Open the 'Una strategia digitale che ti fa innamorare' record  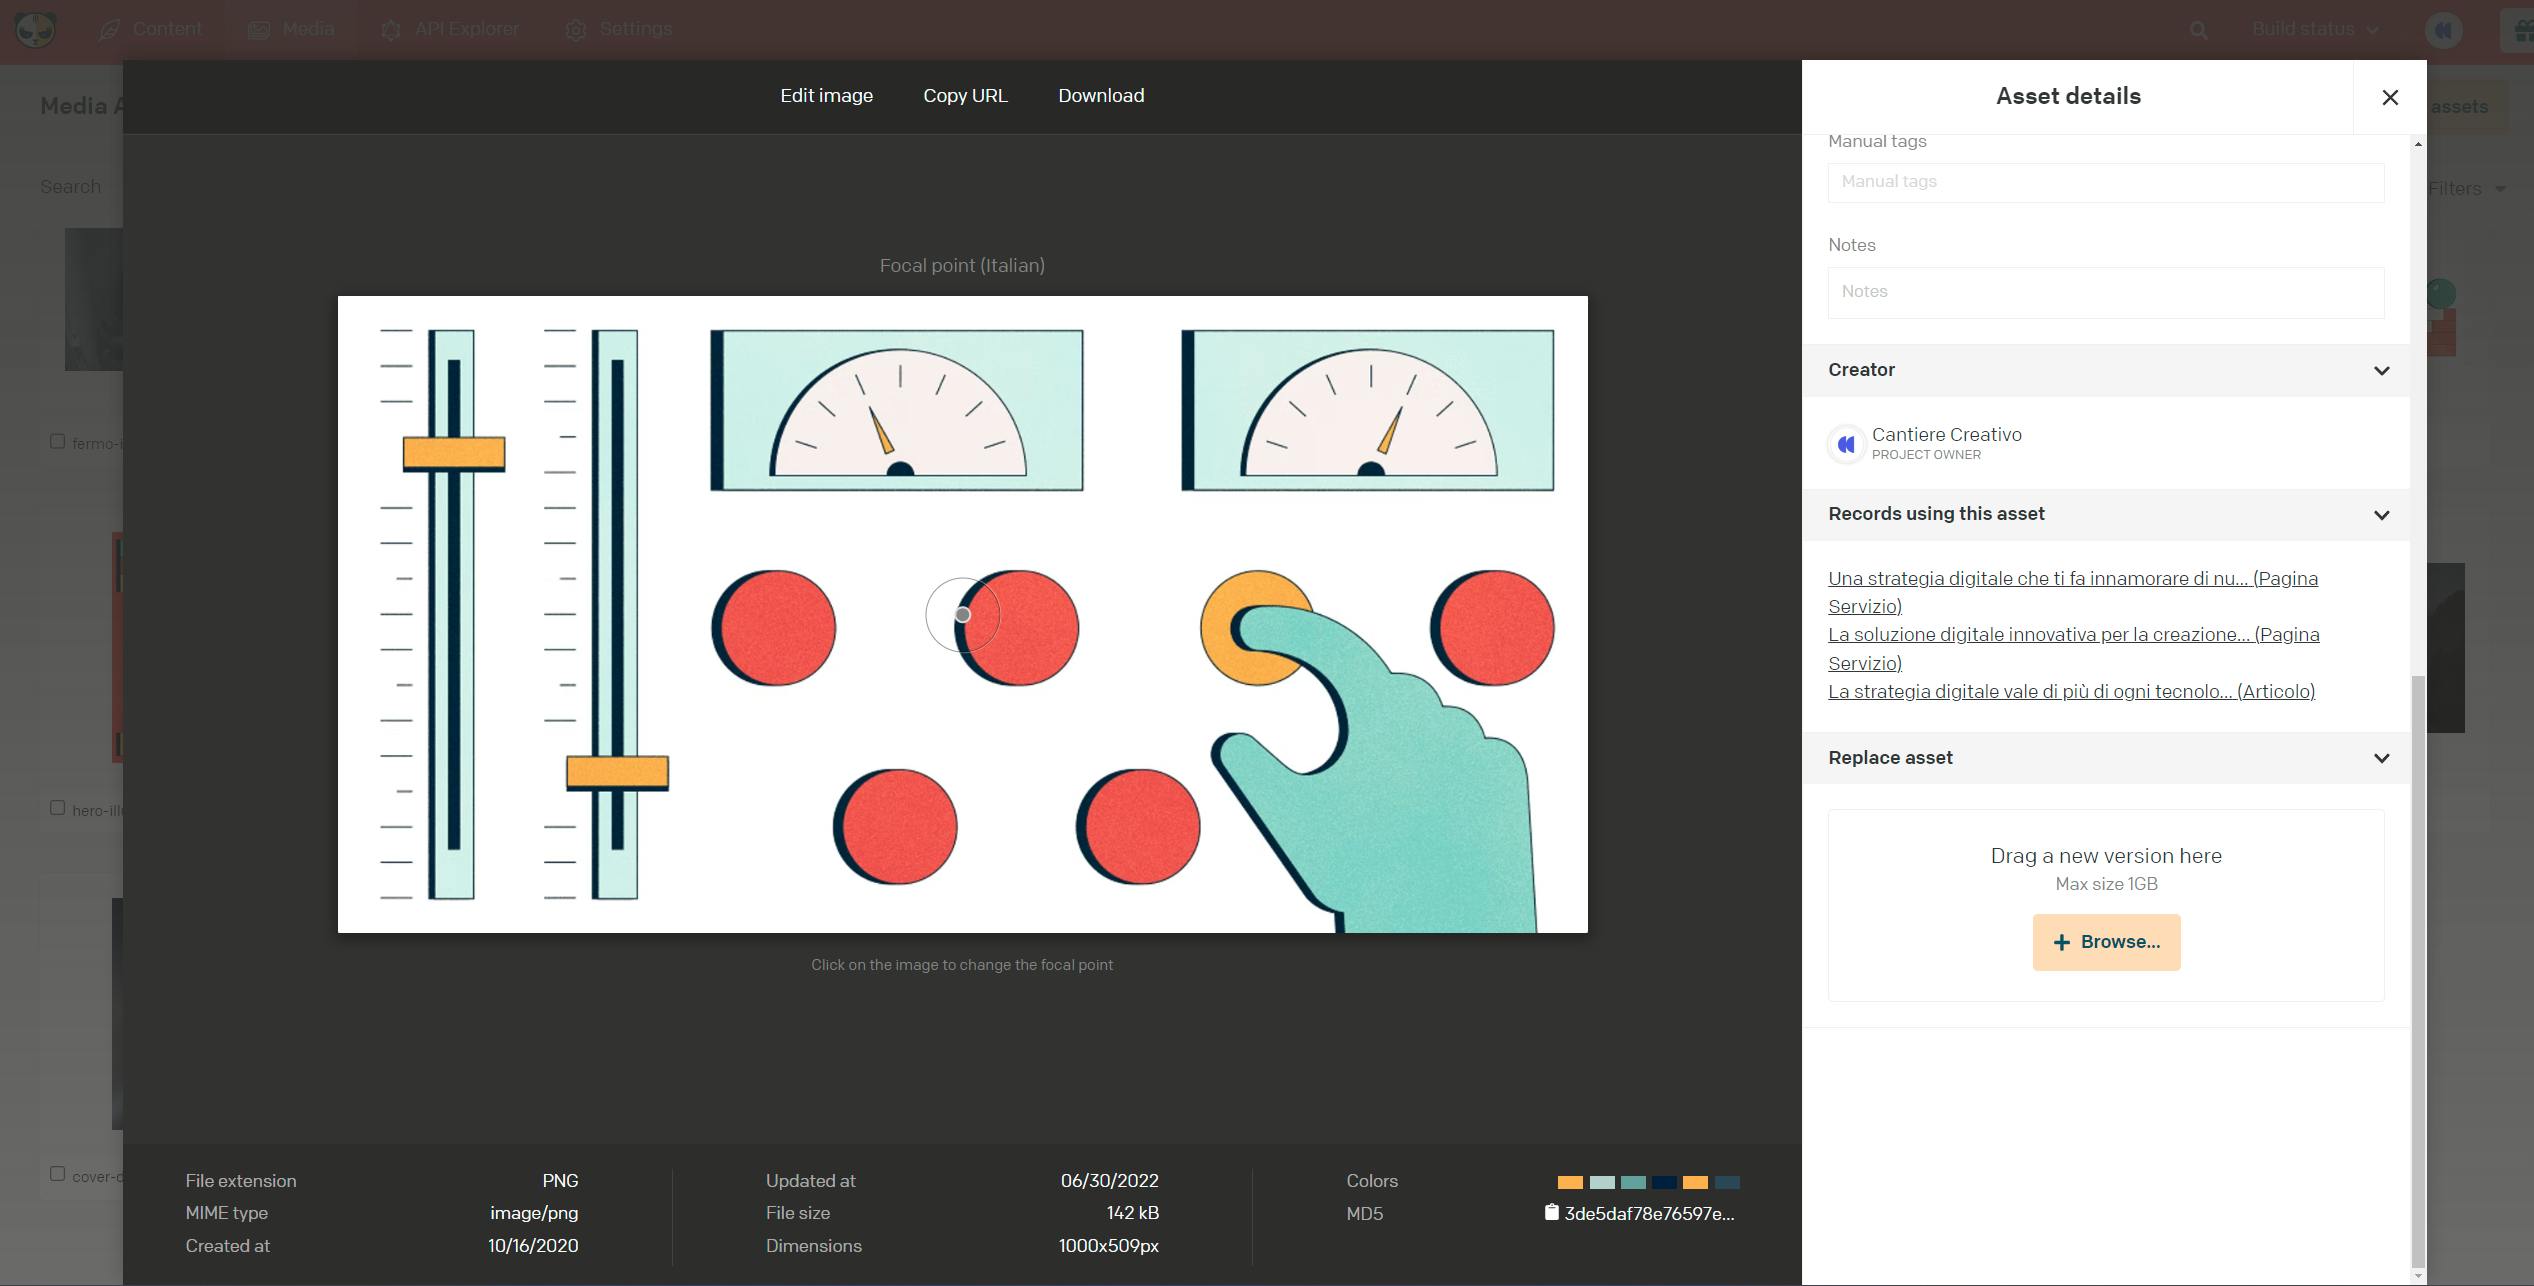coord(2073,592)
